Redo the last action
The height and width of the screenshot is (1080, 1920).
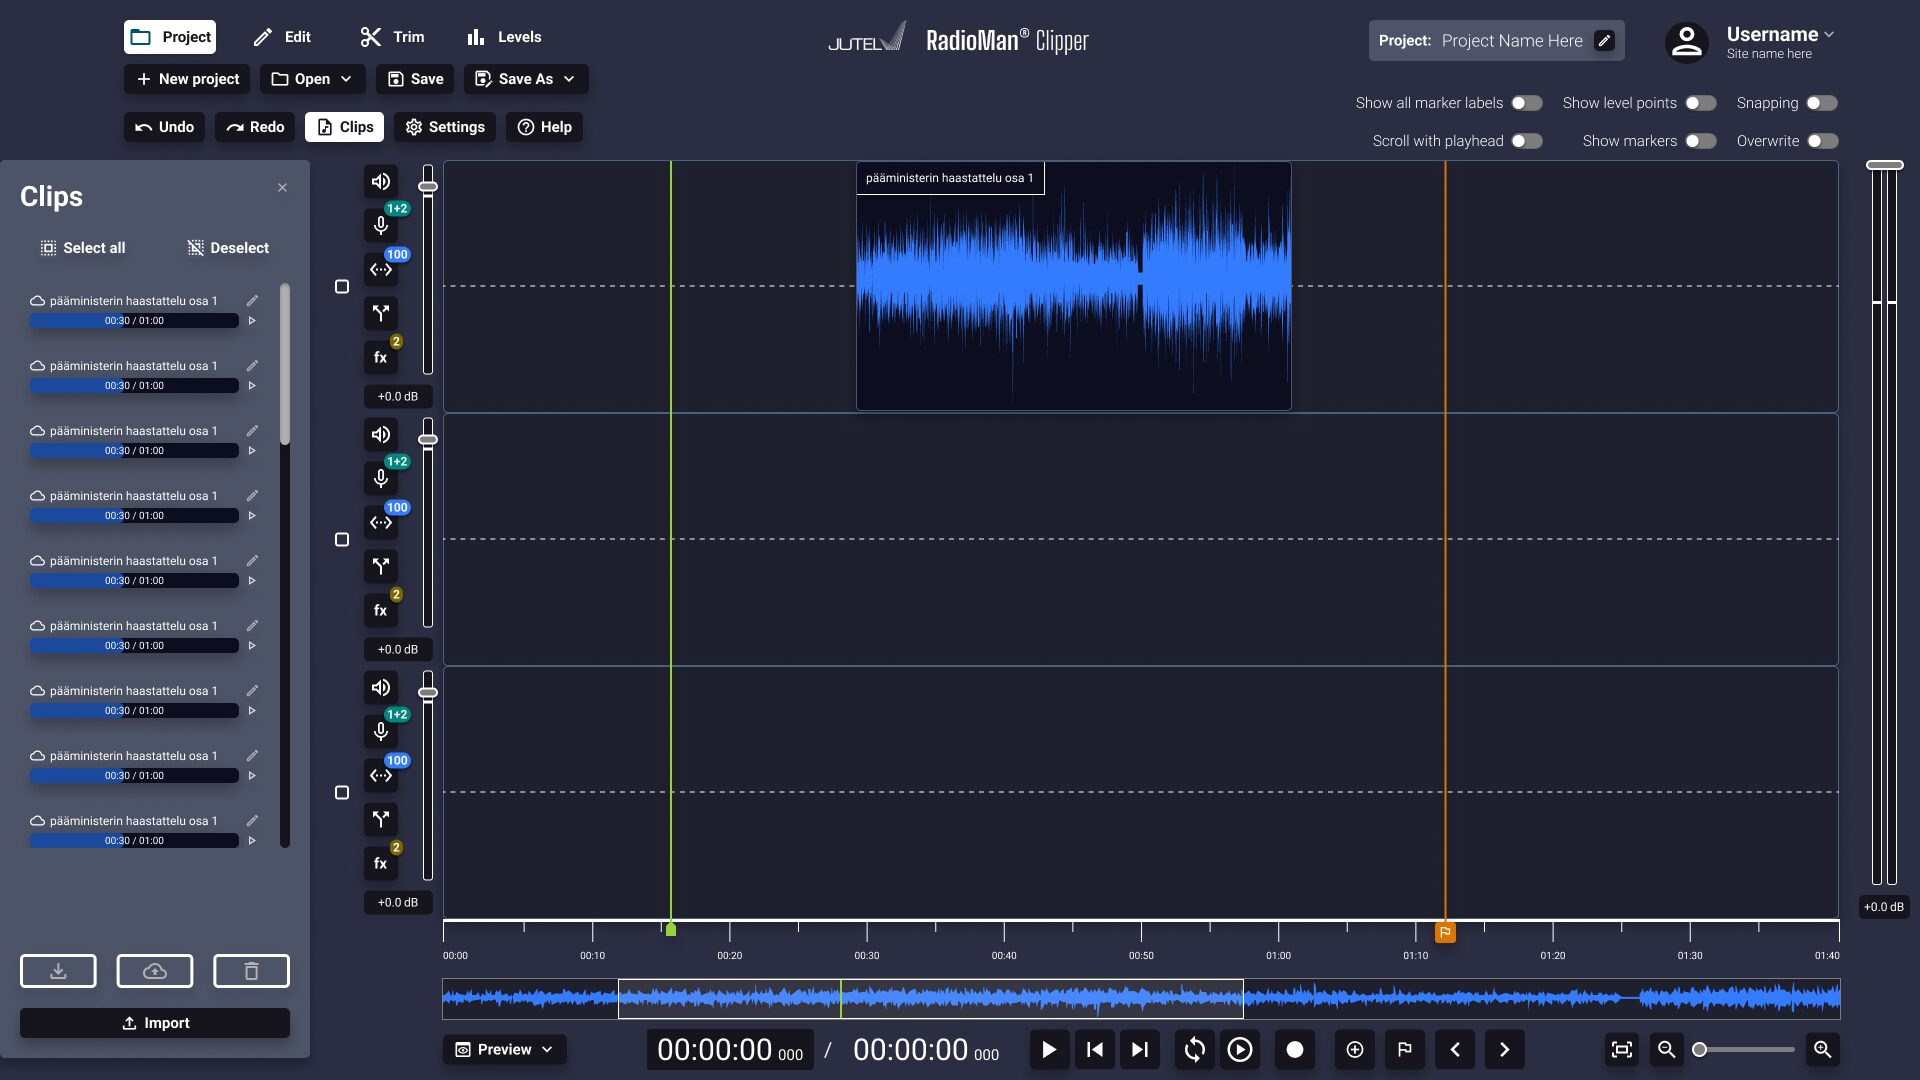tap(255, 127)
